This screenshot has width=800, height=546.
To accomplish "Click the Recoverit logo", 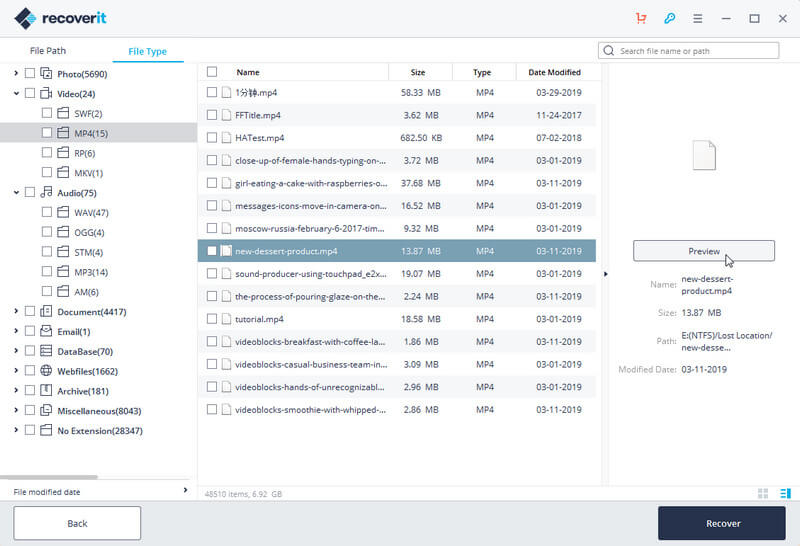I will [60, 18].
